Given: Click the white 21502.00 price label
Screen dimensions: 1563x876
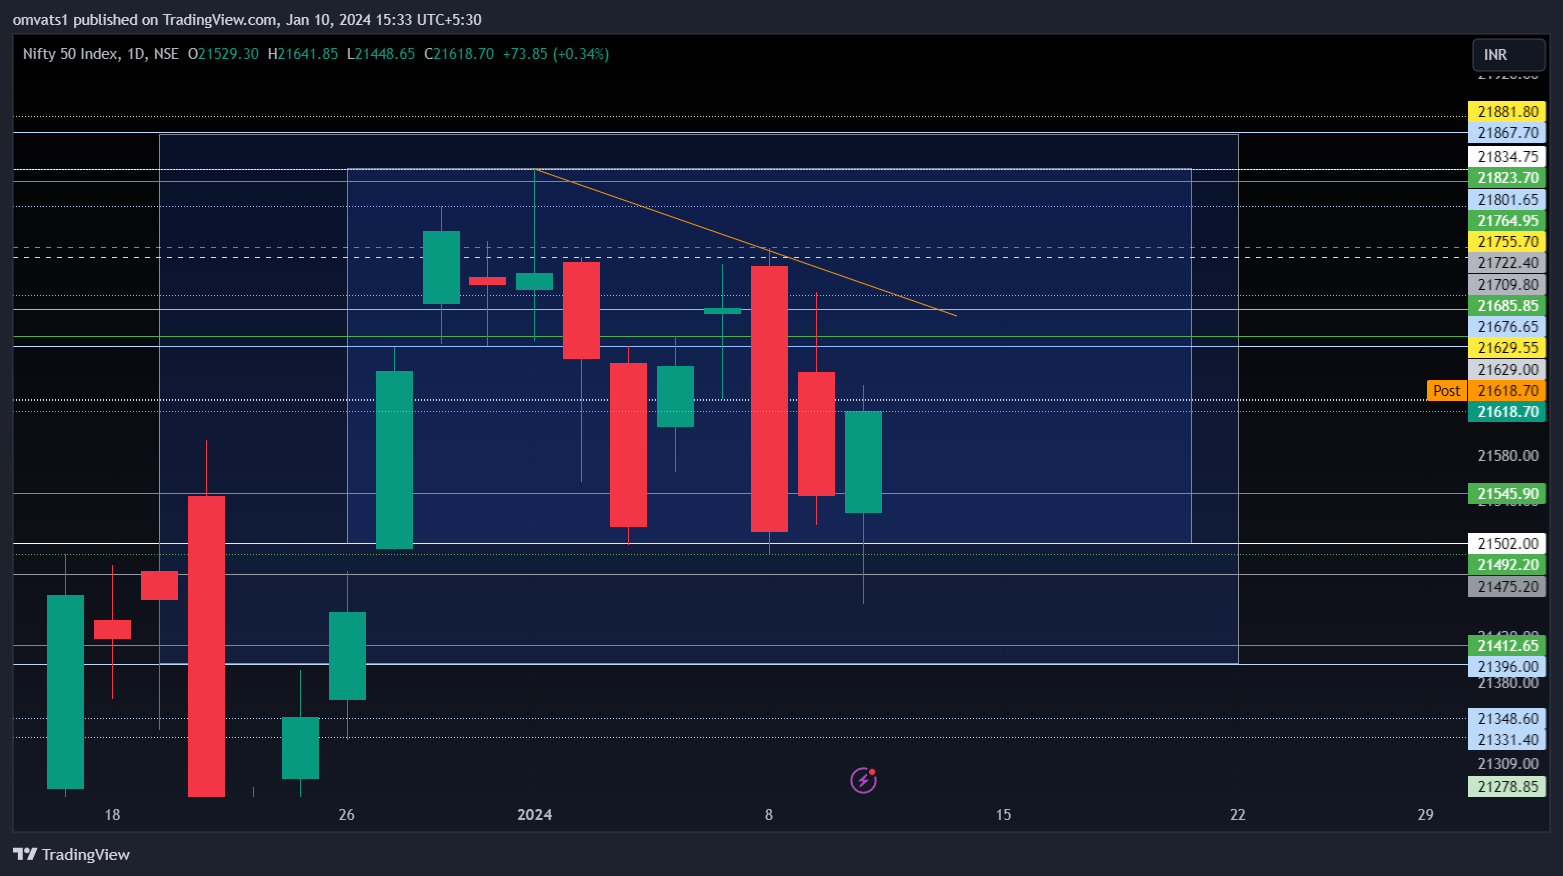Looking at the screenshot, I should [x=1507, y=544].
